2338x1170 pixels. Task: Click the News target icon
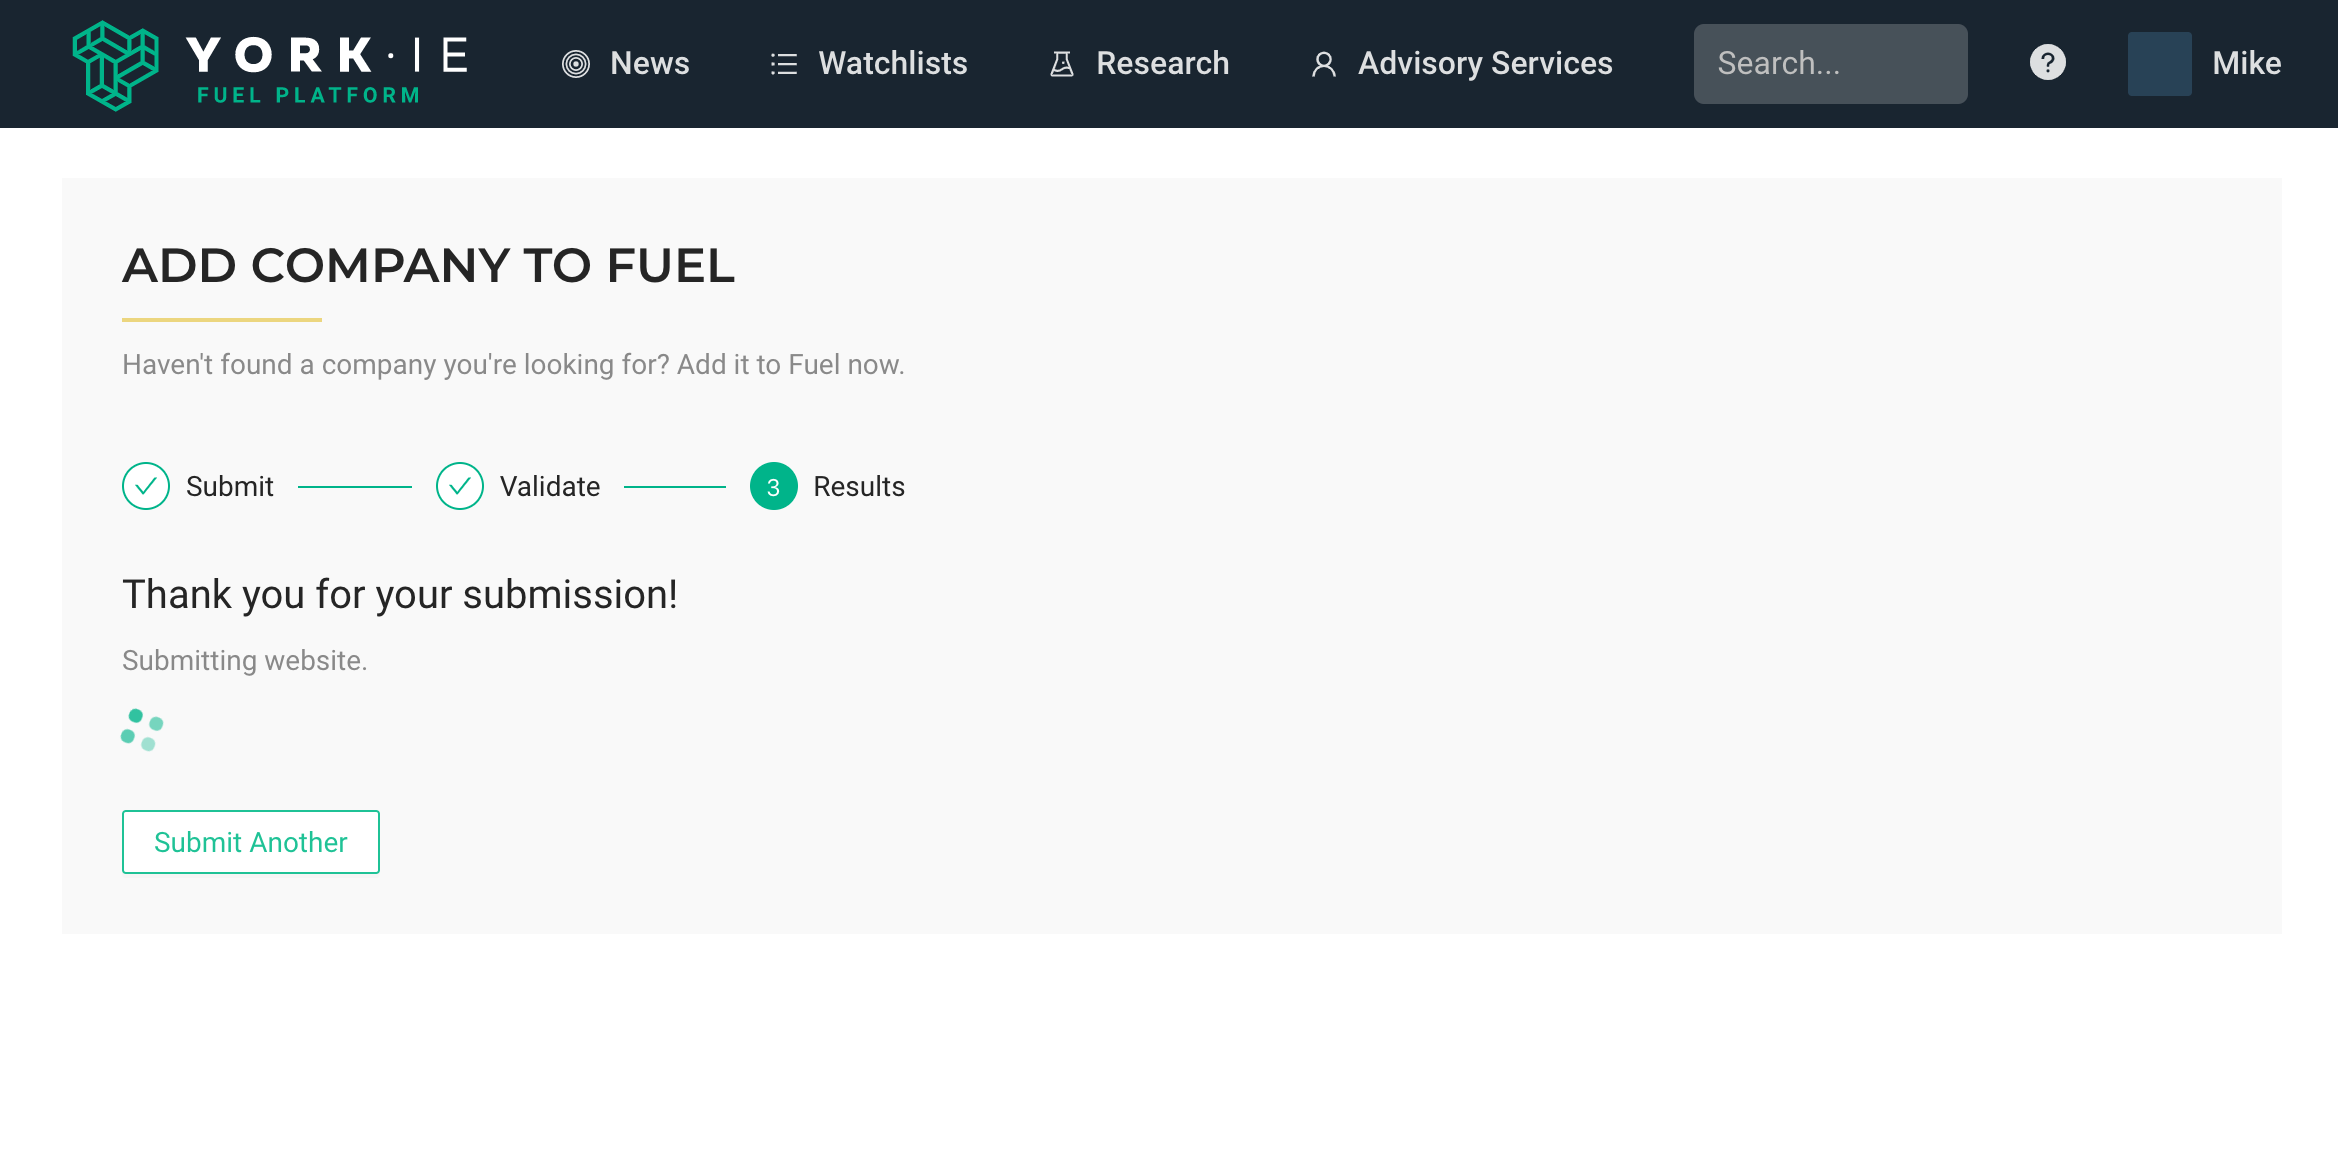[576, 64]
